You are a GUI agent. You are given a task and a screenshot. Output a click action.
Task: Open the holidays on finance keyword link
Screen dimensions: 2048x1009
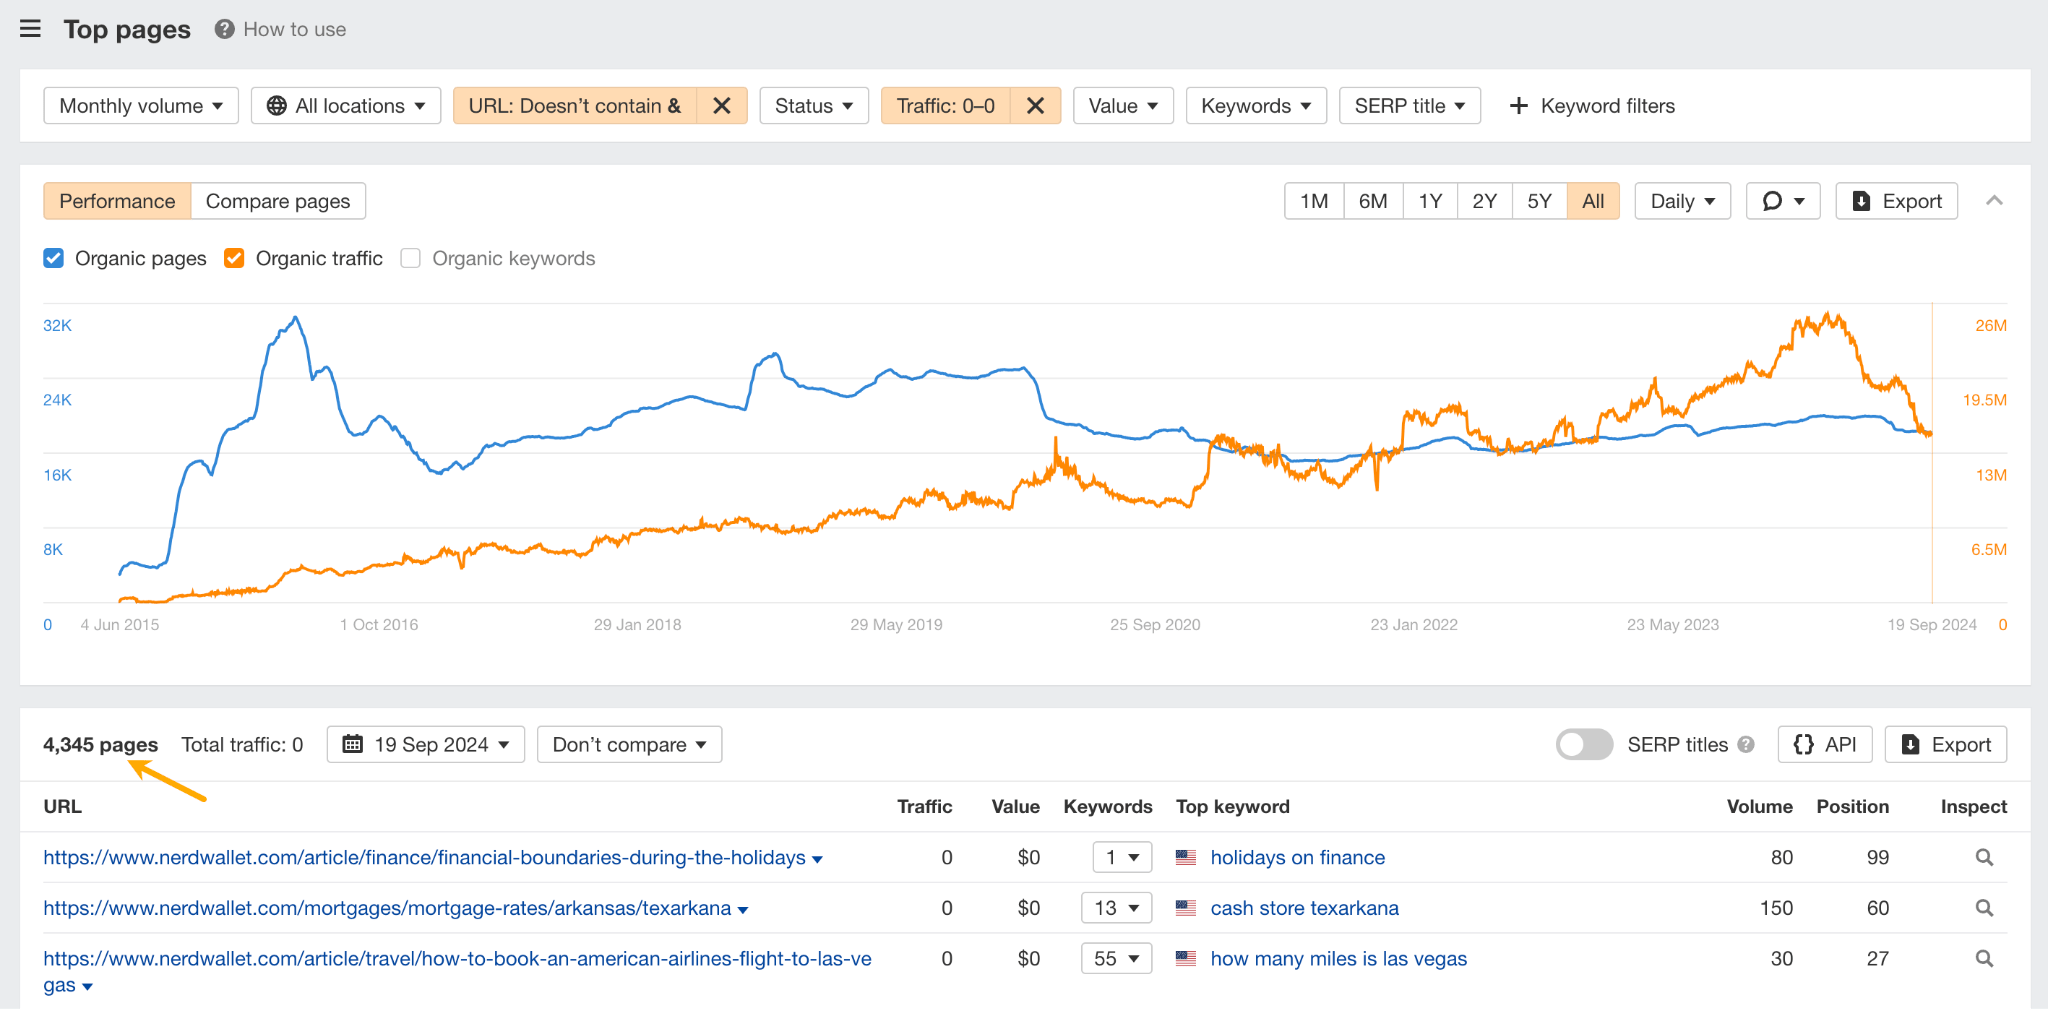pyautogui.click(x=1297, y=858)
